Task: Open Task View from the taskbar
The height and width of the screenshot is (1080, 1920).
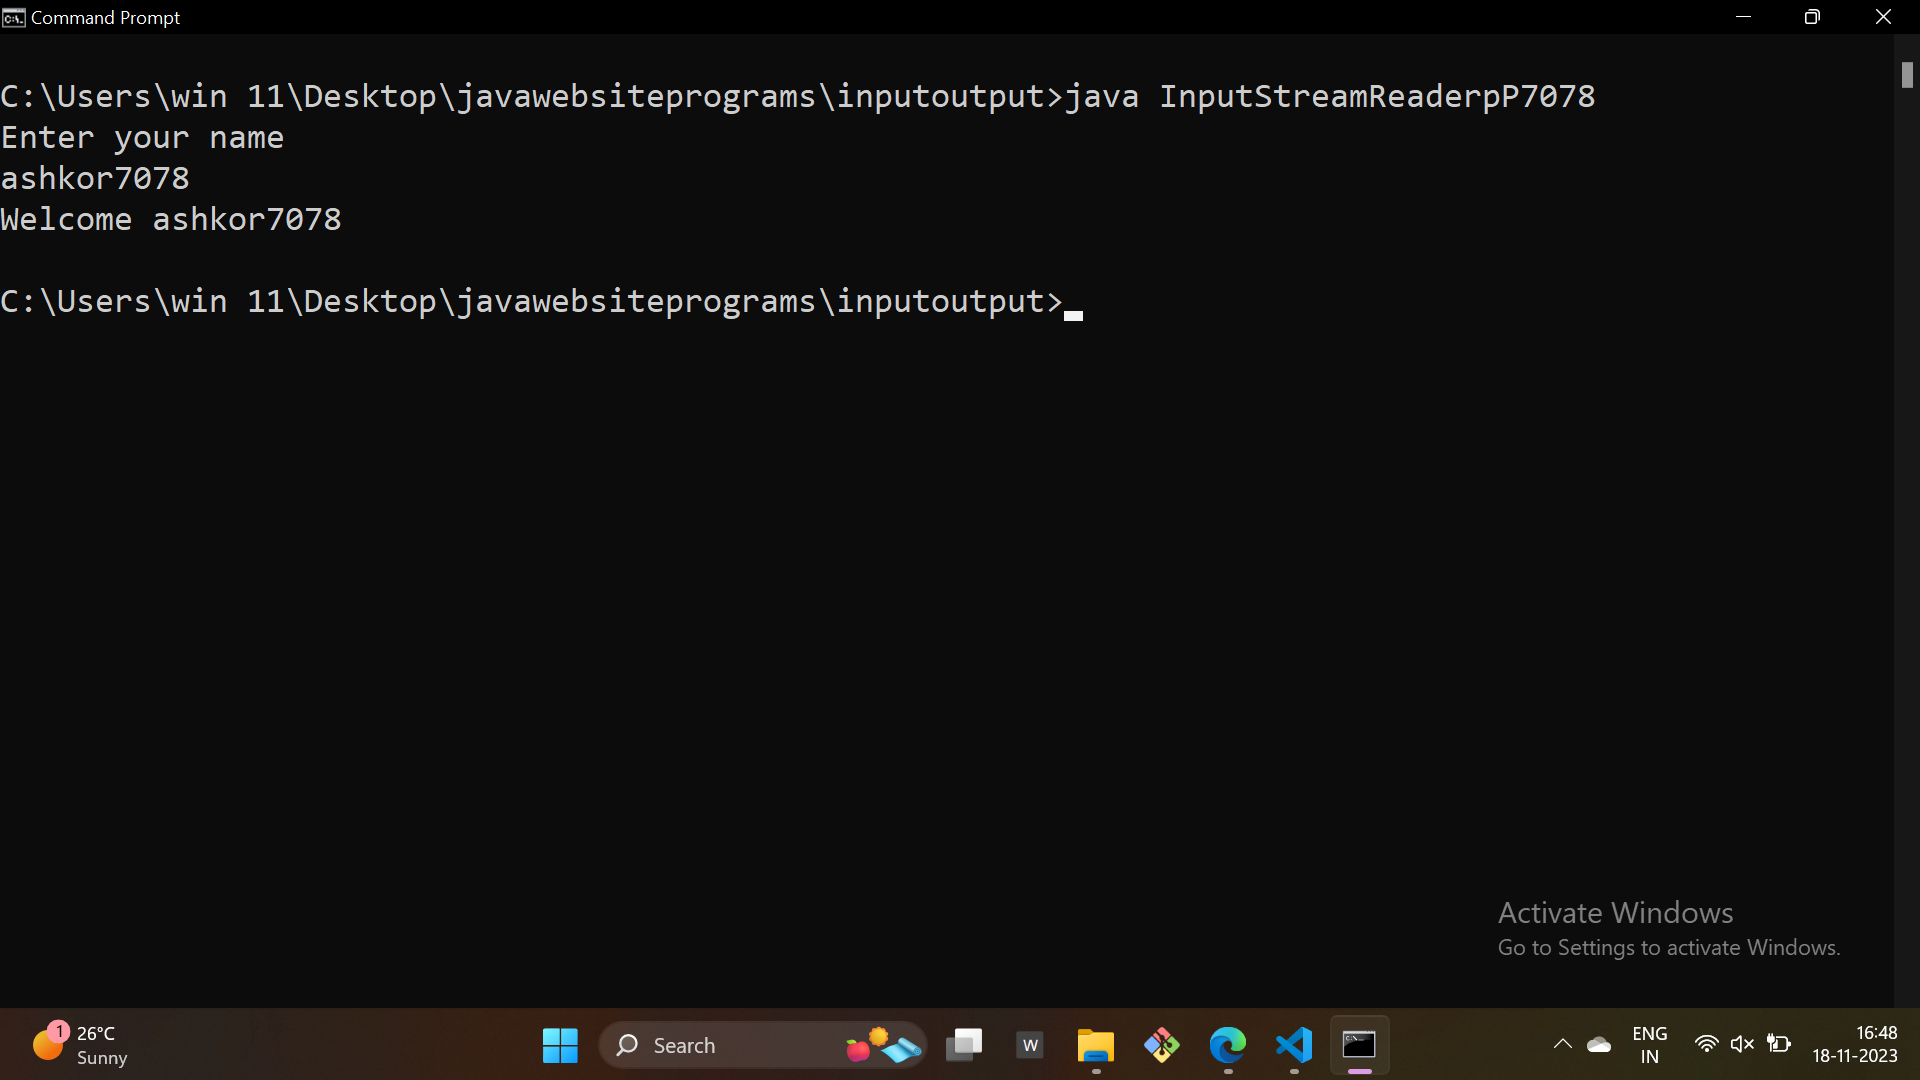Action: tap(964, 1045)
